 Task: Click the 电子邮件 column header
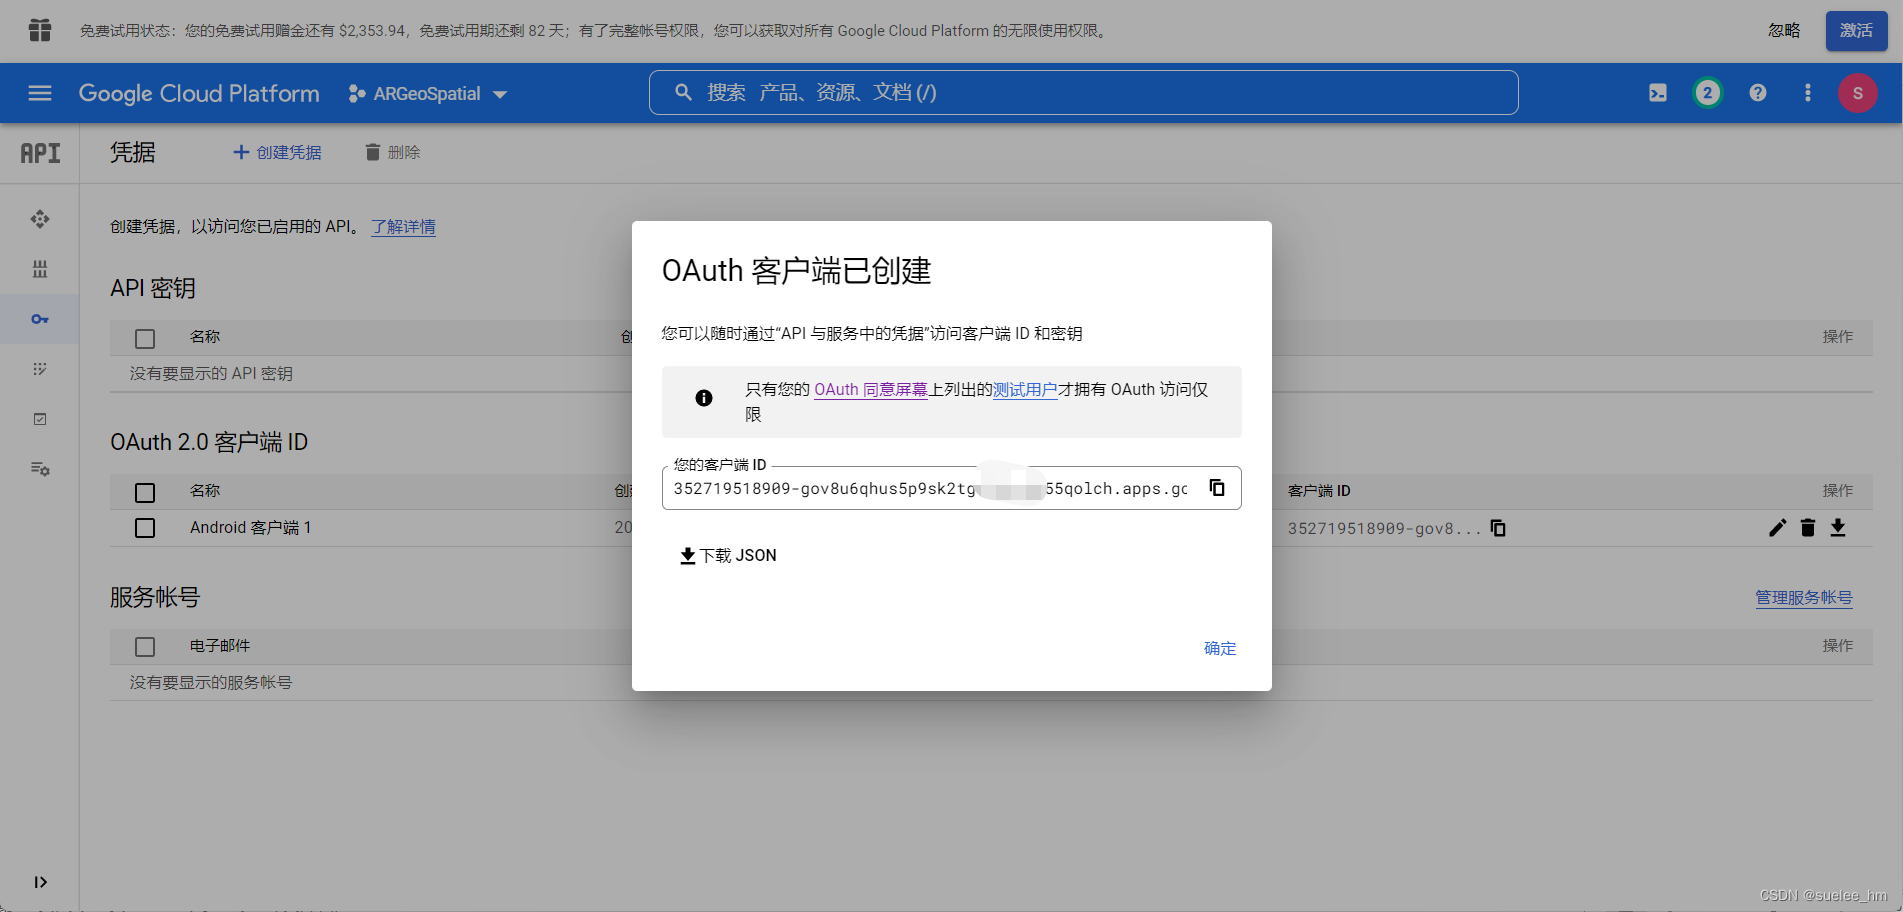(x=220, y=646)
